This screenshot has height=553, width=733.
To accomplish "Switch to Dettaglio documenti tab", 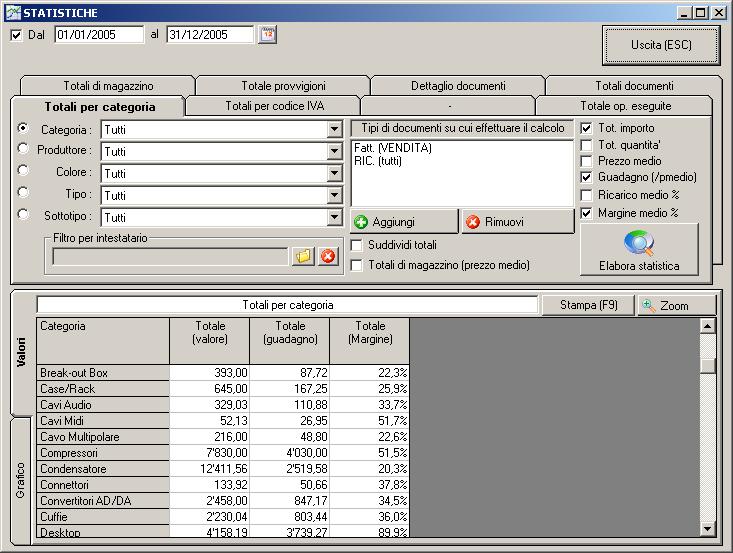I will (x=458, y=86).
